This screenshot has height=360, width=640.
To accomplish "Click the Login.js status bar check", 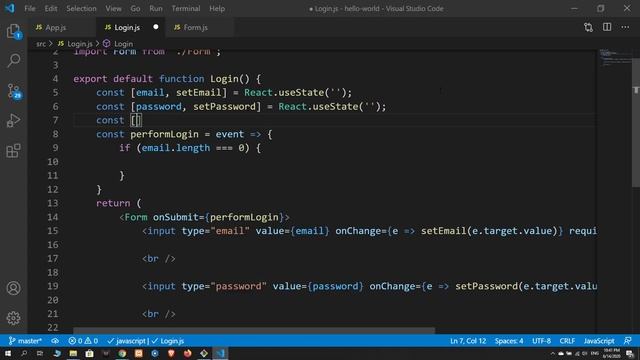I will [x=168, y=341].
